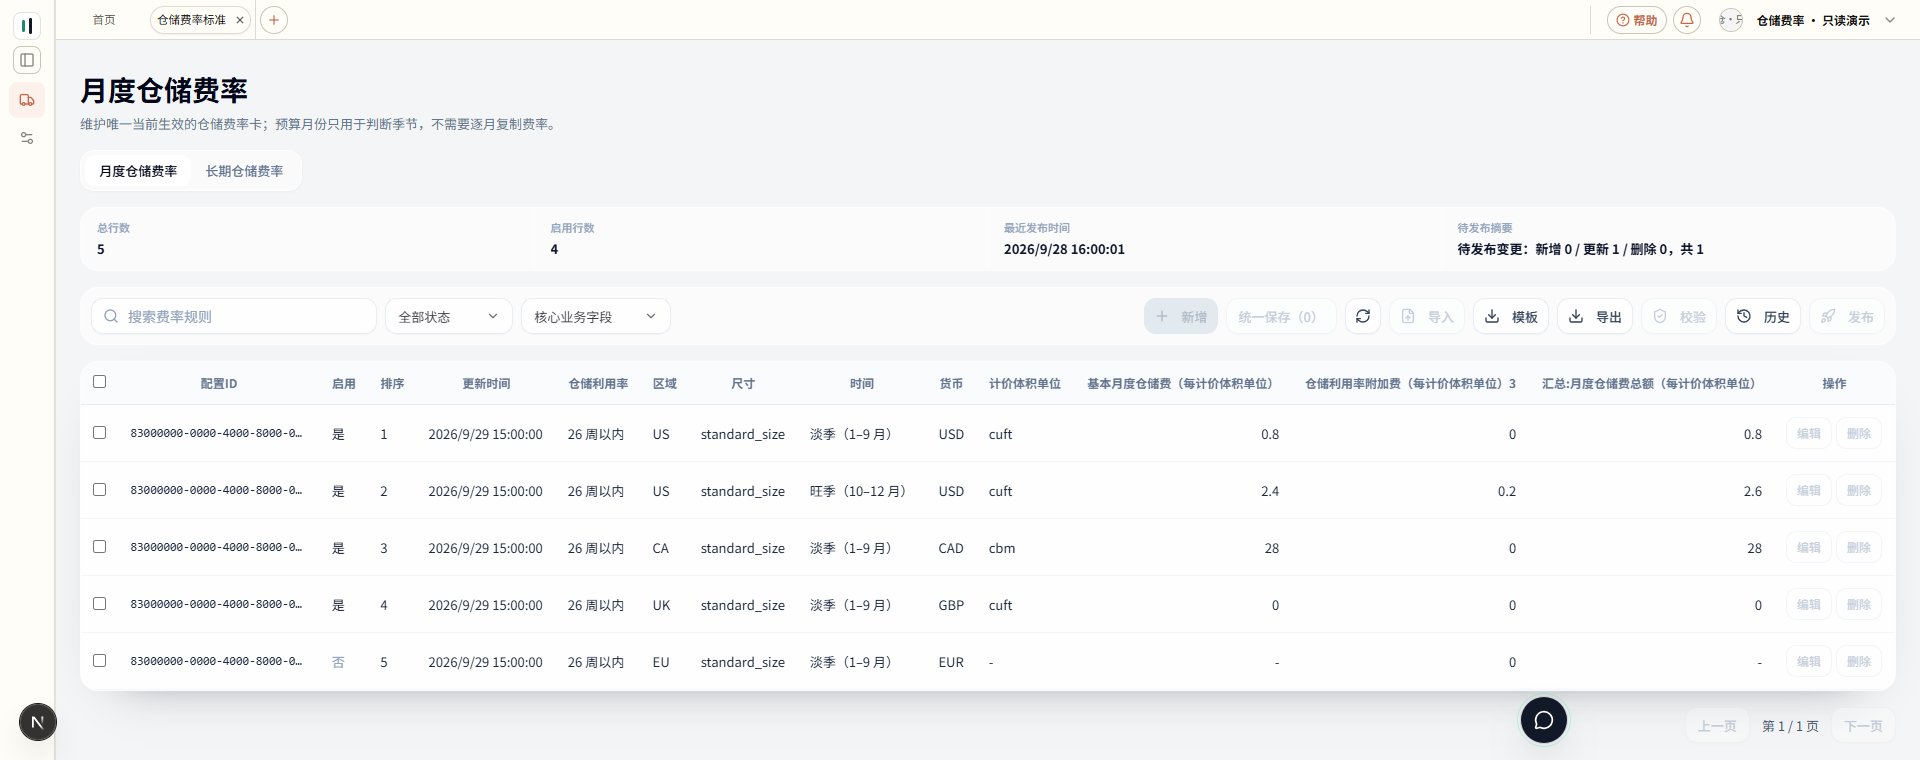Select the checkbox for 旺季（10–12月）row
This screenshot has width=1920, height=760.
point(99,489)
